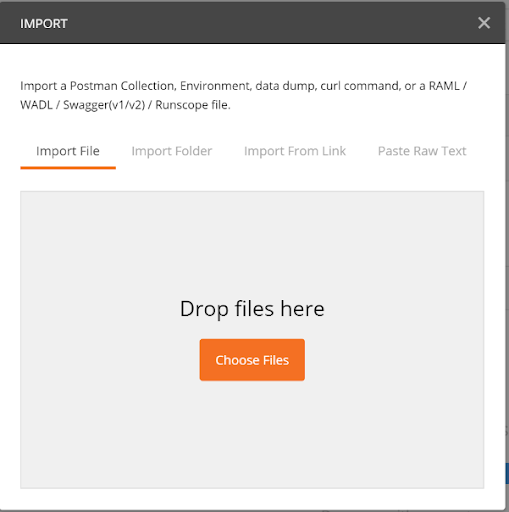The height and width of the screenshot is (512, 509).
Task: Click 'Runscope file' in the description text
Action: [193, 105]
